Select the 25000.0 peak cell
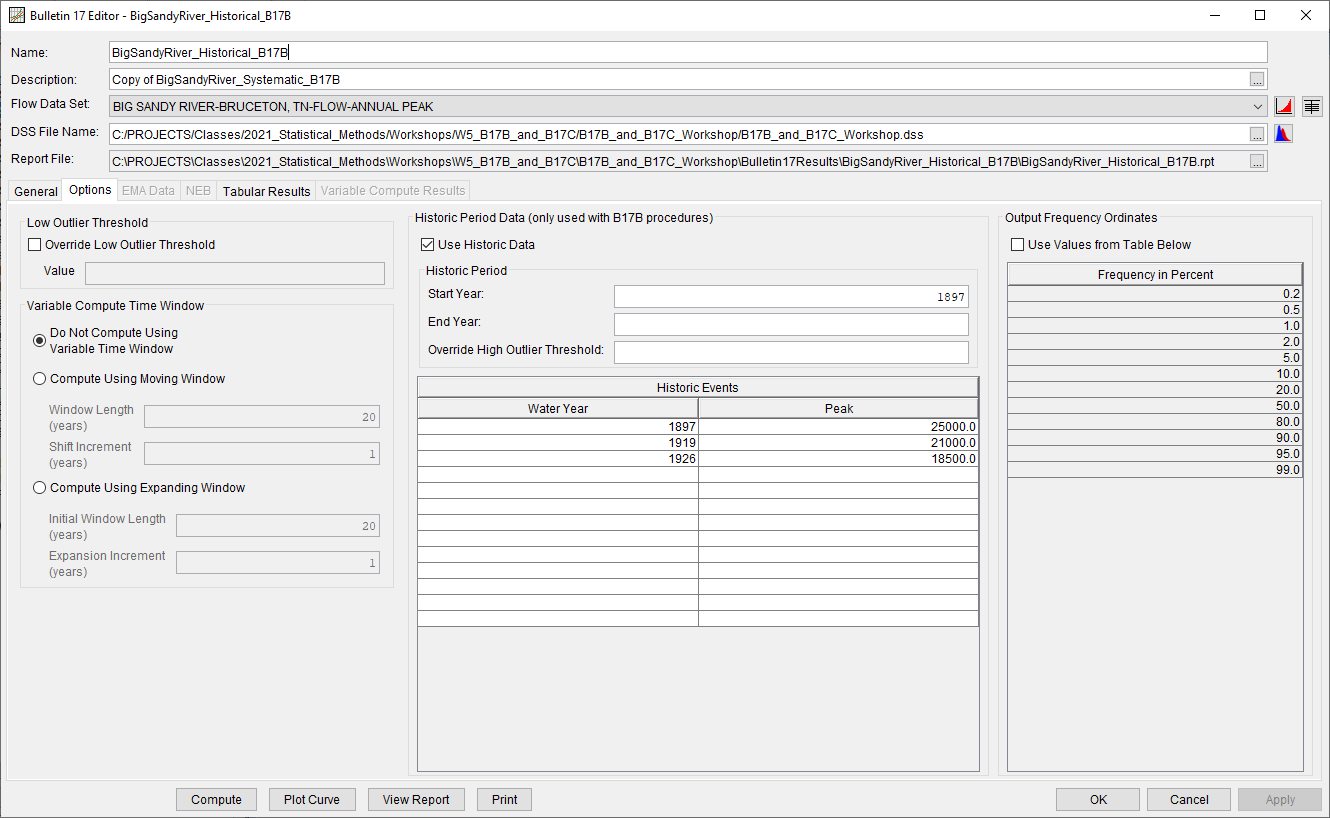Viewport: 1330px width, 818px height. [x=838, y=427]
